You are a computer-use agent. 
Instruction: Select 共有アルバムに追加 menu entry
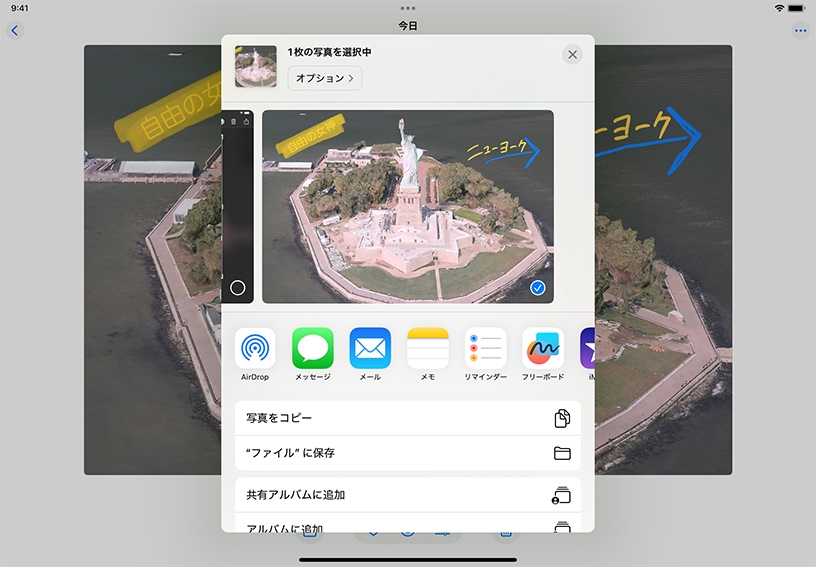click(x=407, y=495)
